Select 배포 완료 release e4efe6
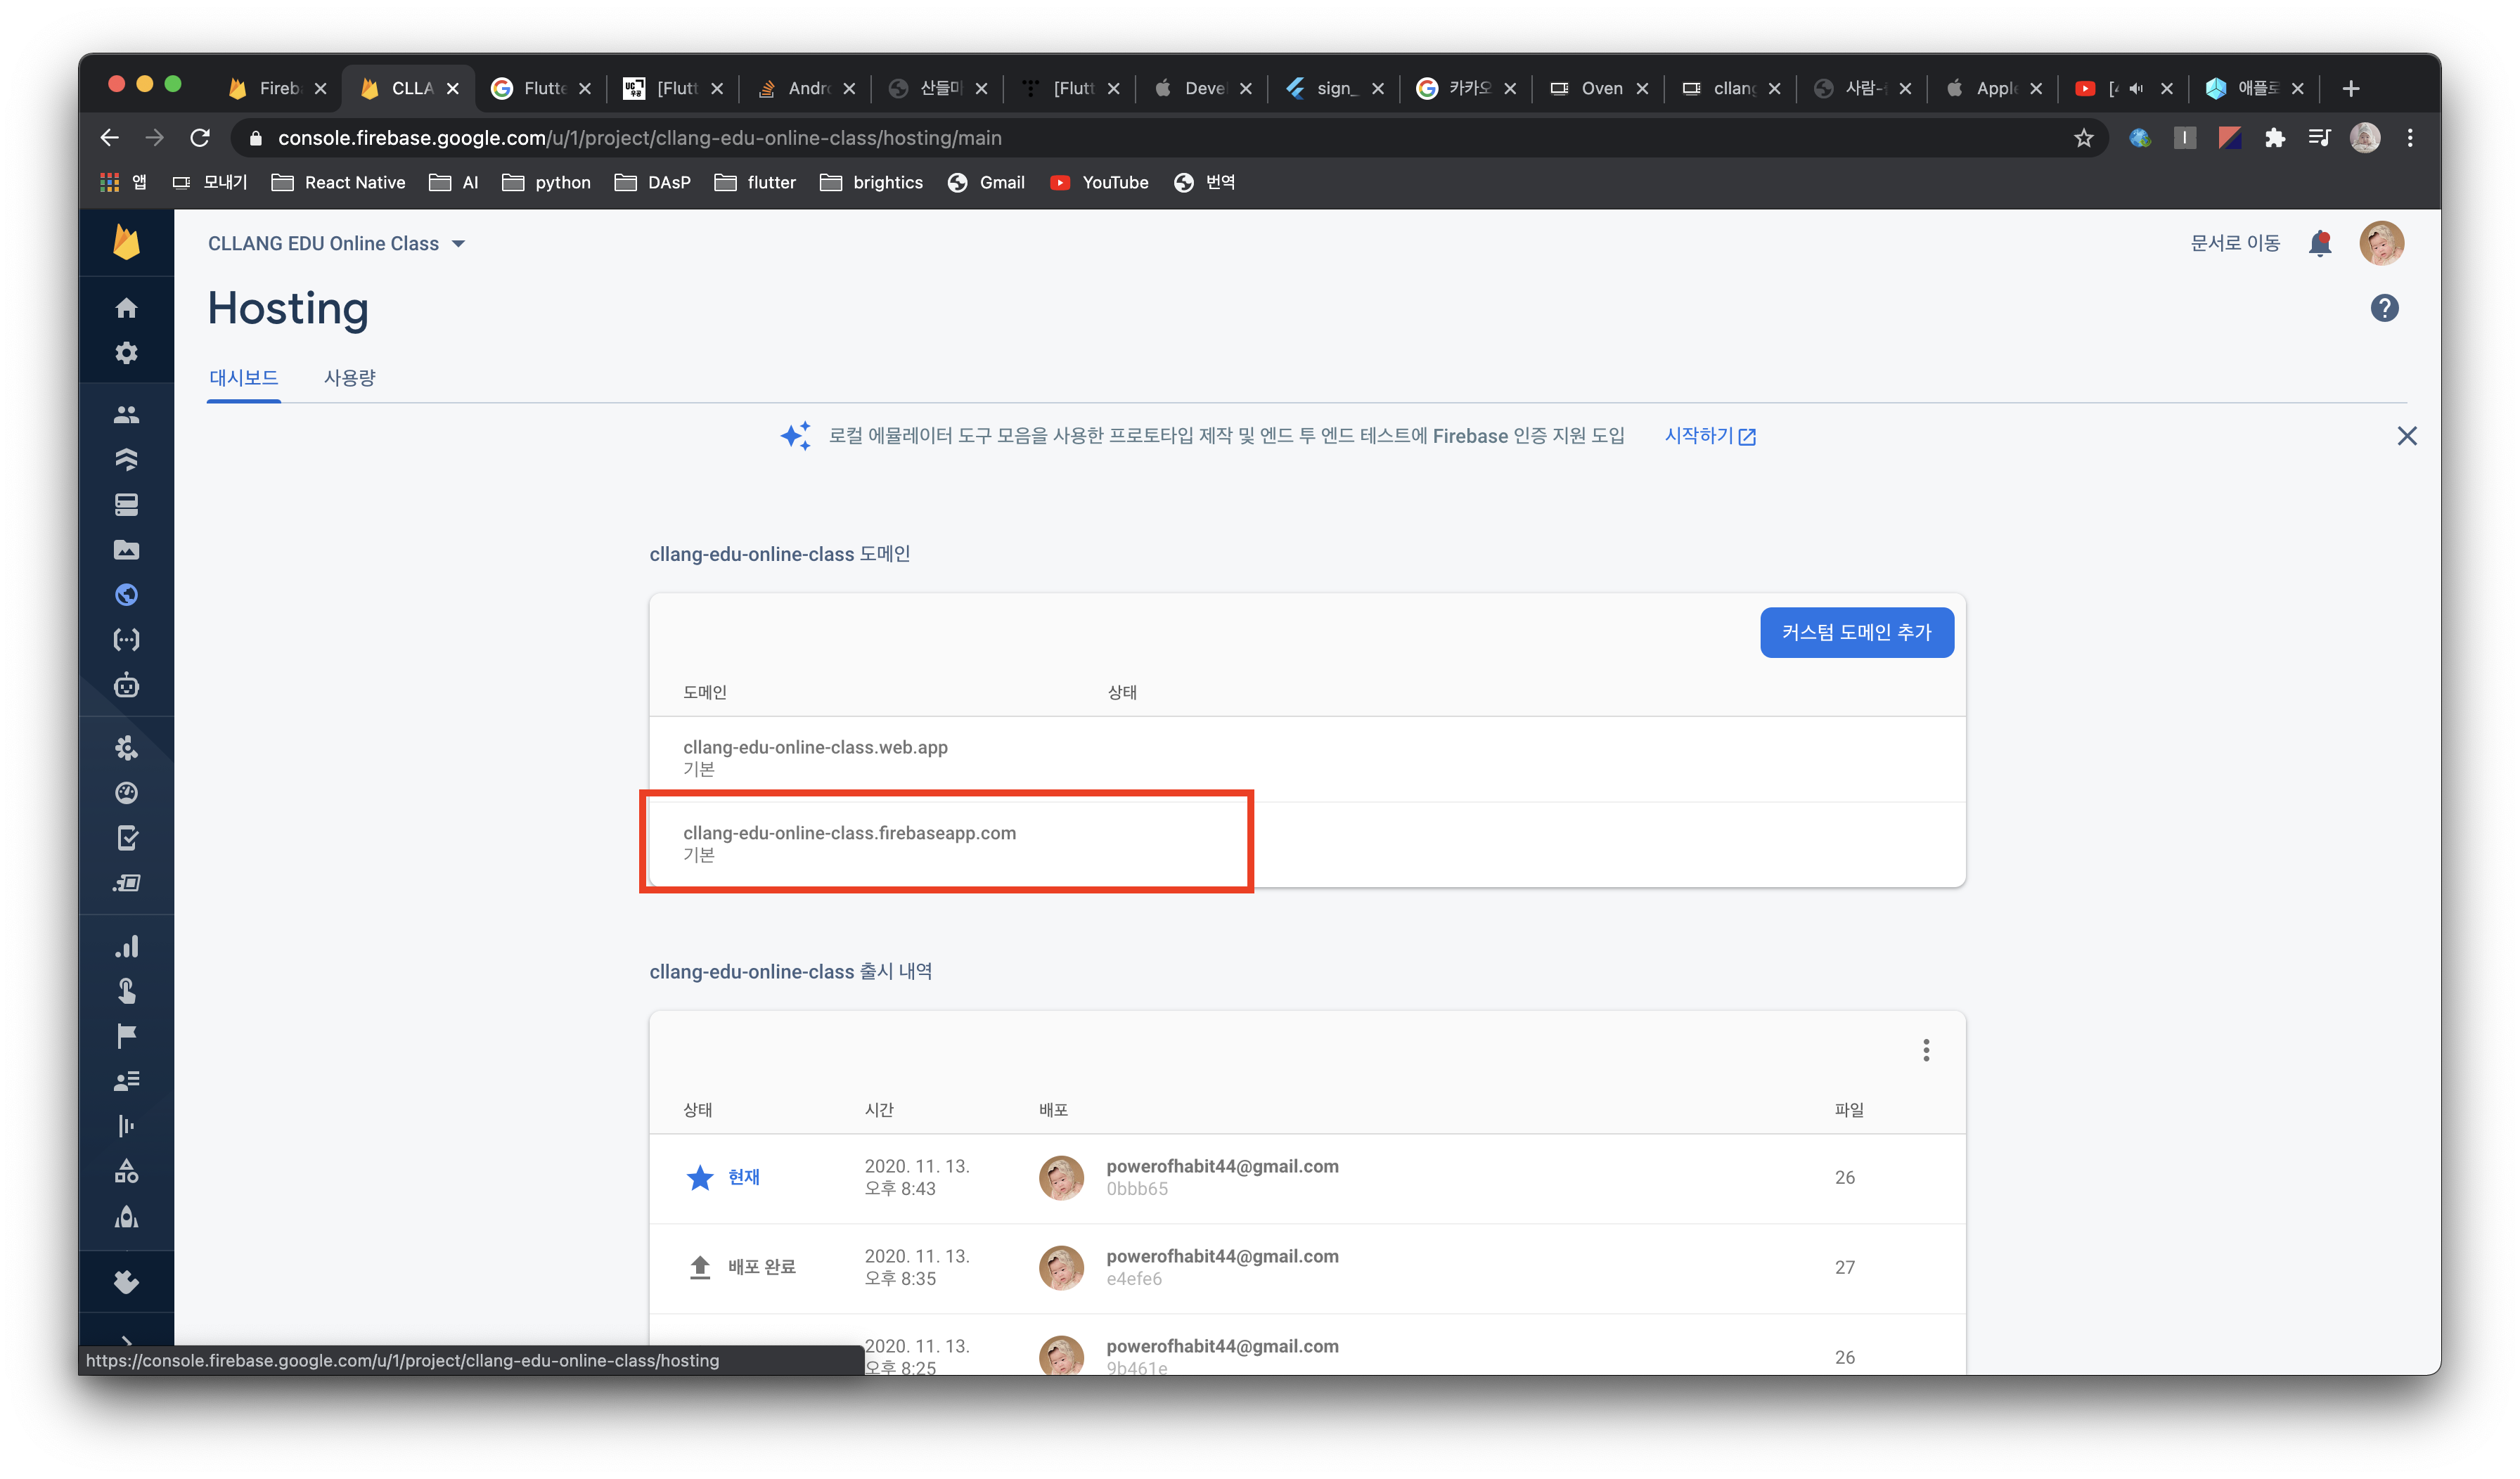 point(1307,1268)
